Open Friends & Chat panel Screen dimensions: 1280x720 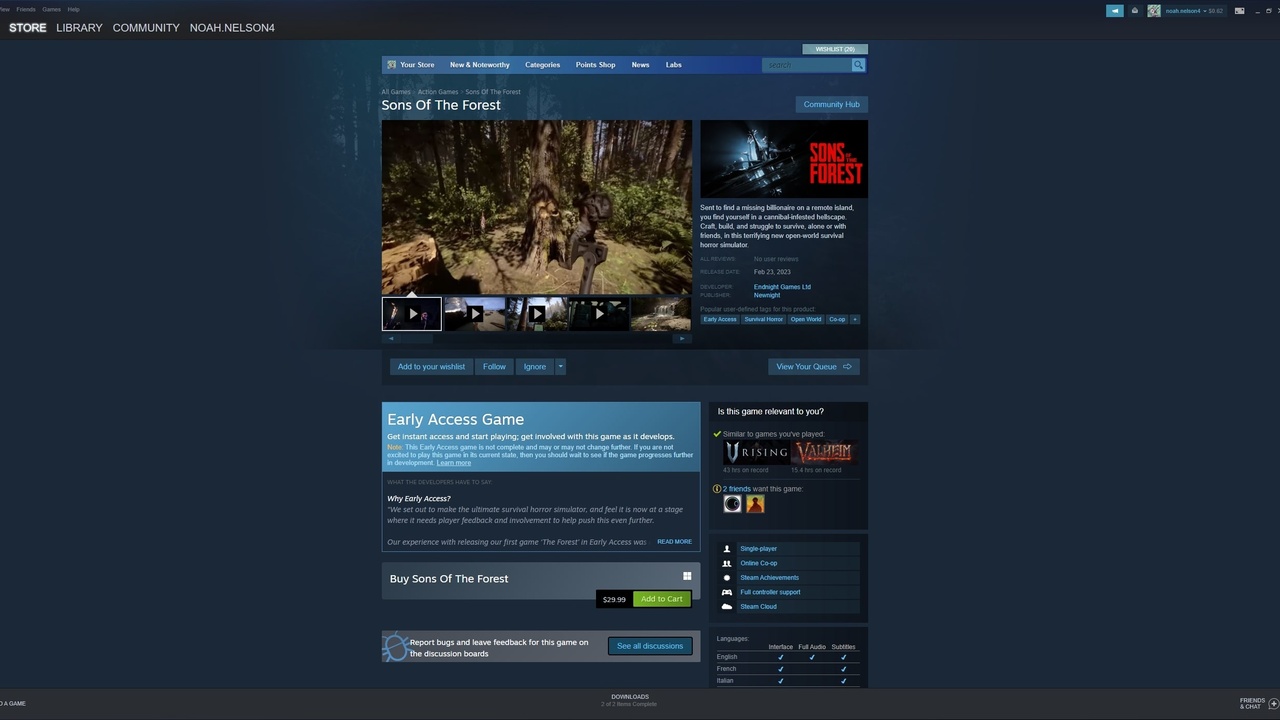[x=1252, y=704]
